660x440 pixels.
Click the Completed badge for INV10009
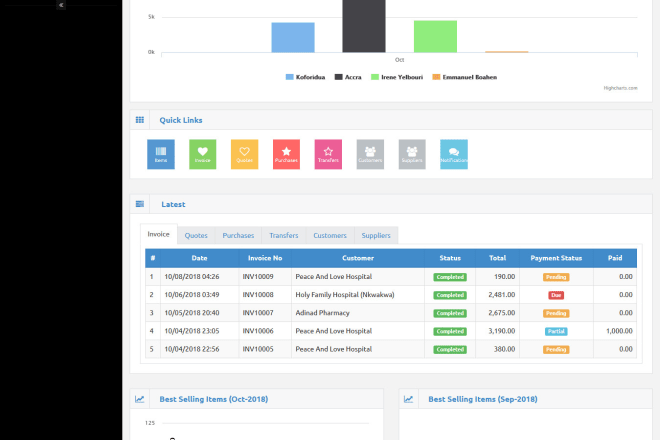coord(450,277)
